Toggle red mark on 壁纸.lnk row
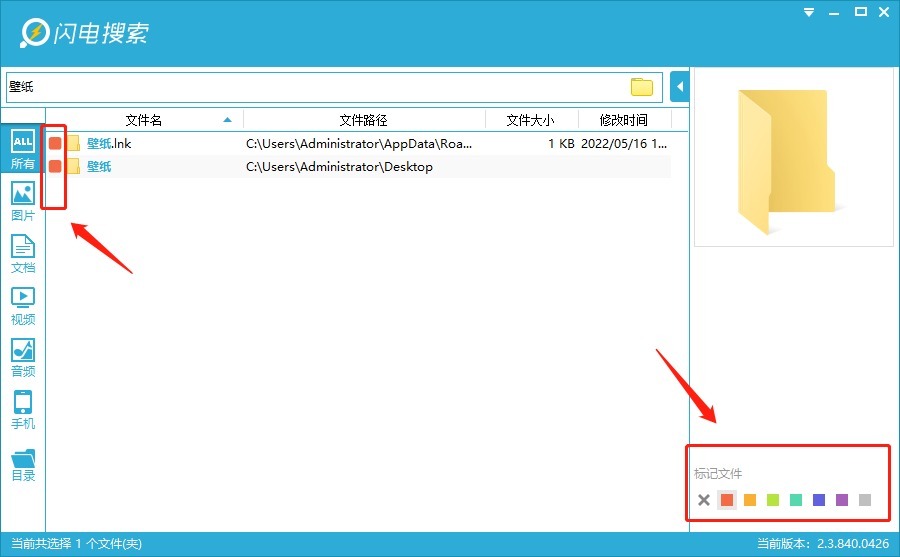 [x=55, y=144]
